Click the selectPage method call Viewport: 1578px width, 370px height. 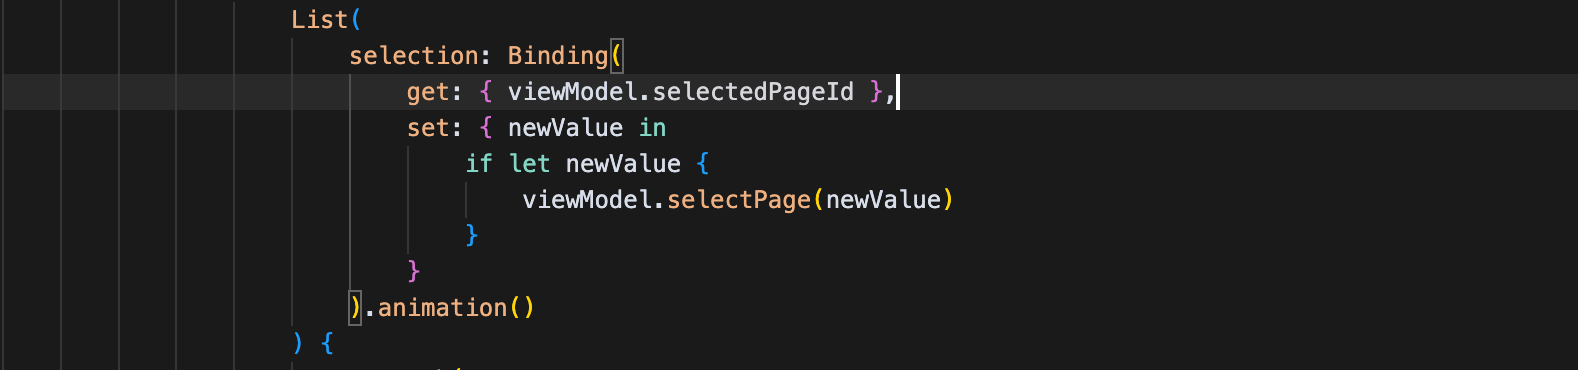(x=738, y=200)
